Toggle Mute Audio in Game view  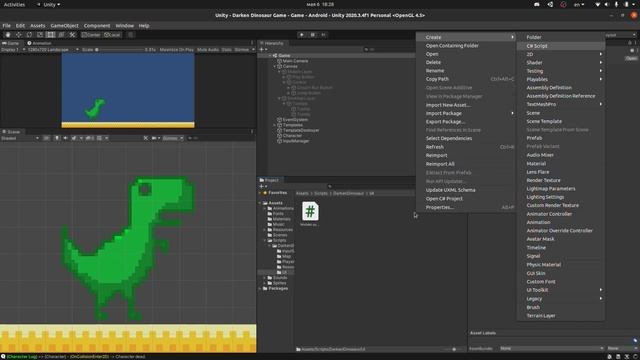[x=208, y=49]
